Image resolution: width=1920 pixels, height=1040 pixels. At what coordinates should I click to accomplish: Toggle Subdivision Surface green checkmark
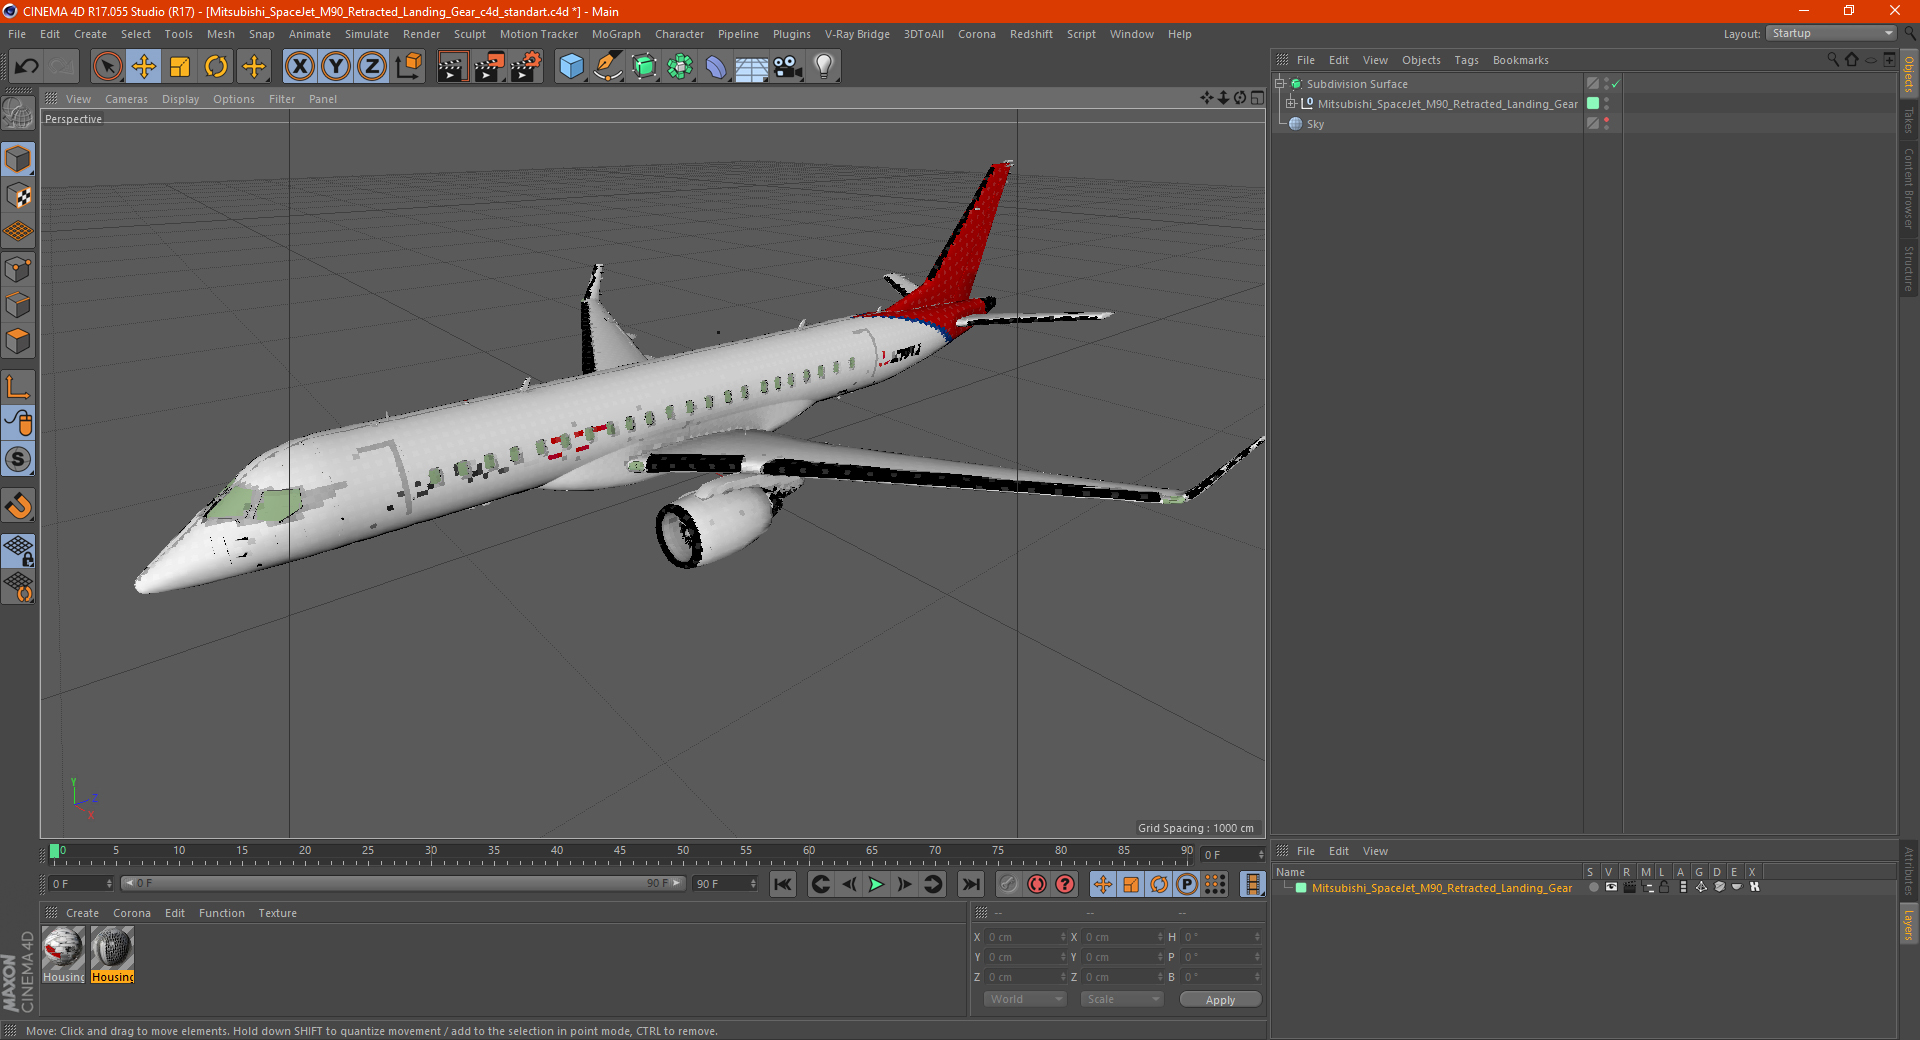point(1615,84)
